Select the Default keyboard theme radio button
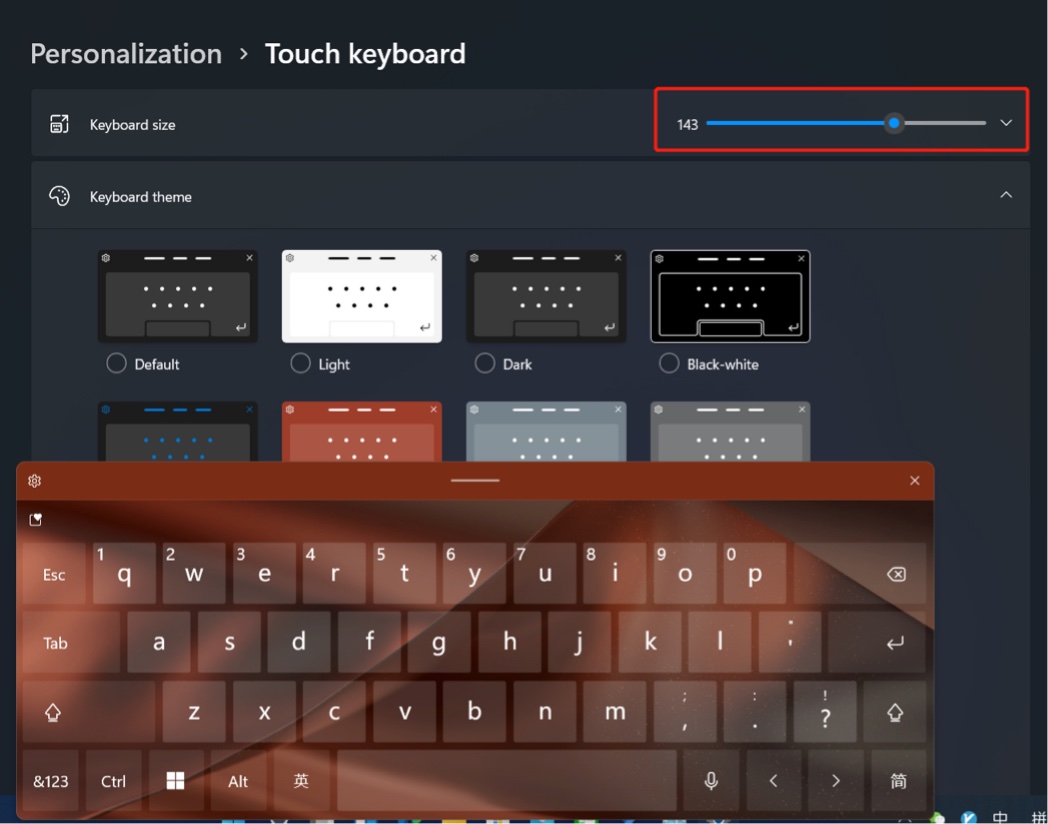The height and width of the screenshot is (824, 1048). click(x=118, y=364)
